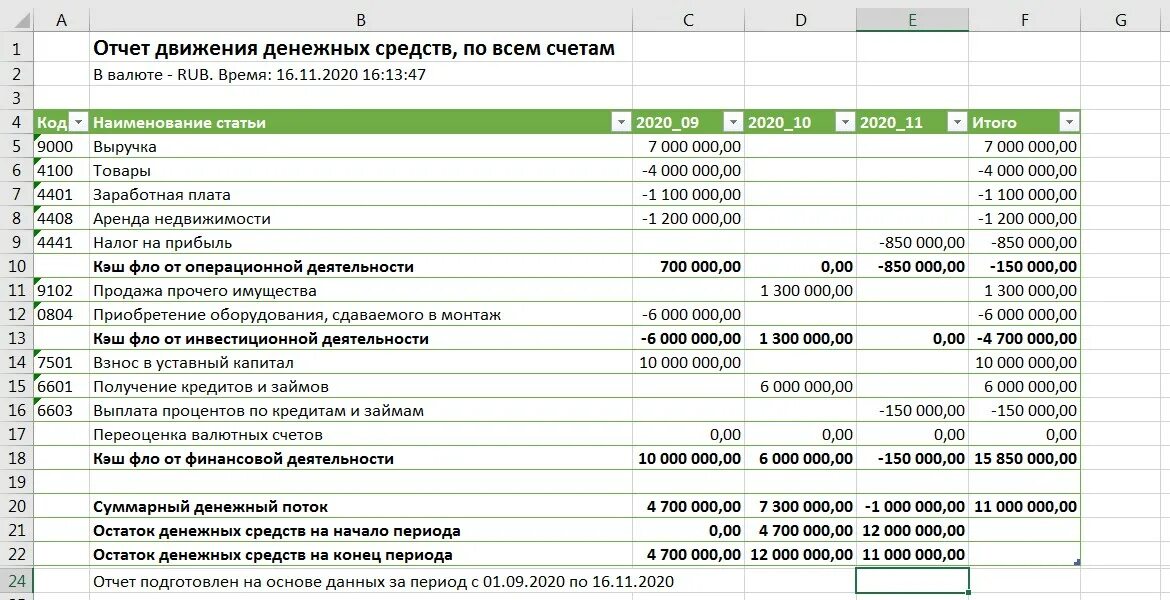The image size is (1170, 600).
Task: Select column D header
Action: (800, 20)
